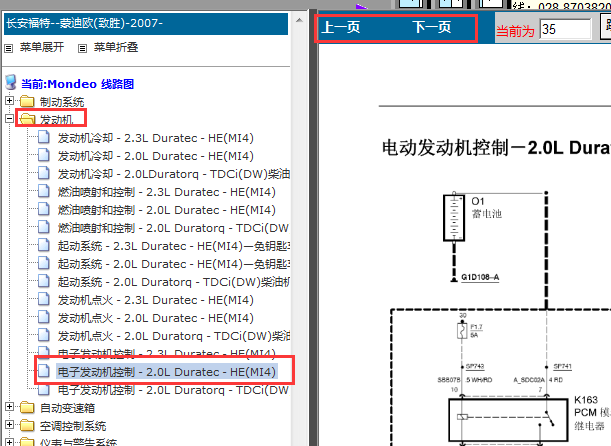Open 电子发动机控制 - 2.0L Duratorq TDCi page
The image size is (611, 446).
point(173,390)
